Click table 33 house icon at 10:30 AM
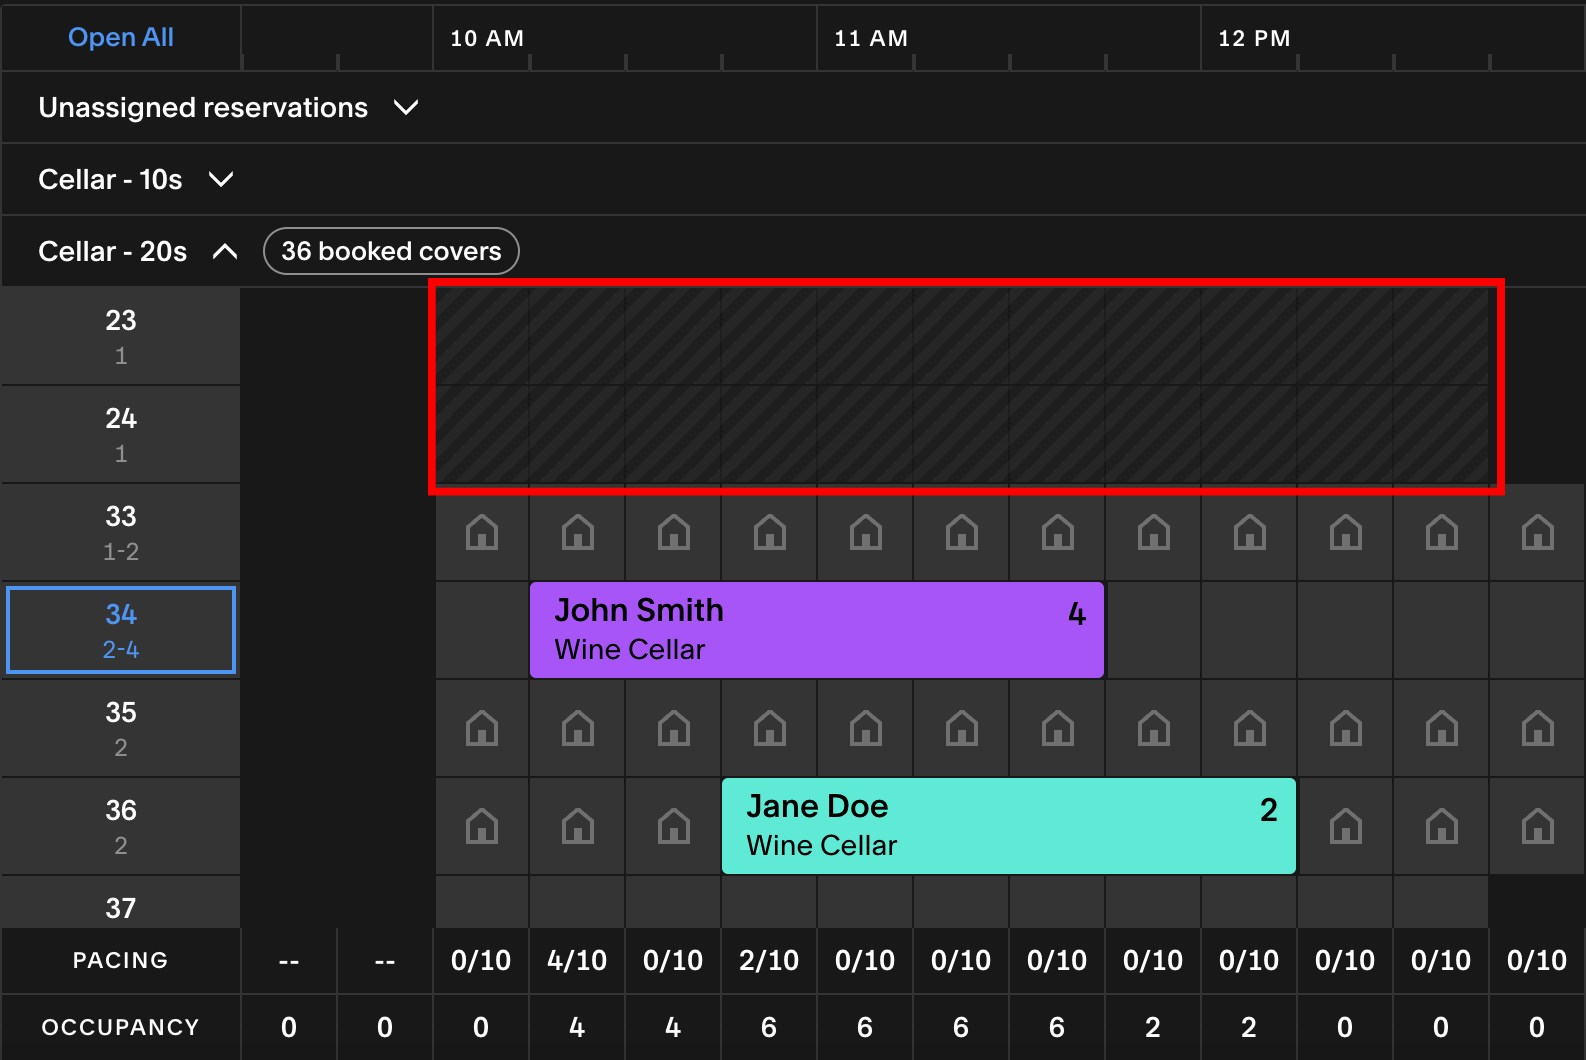 [x=674, y=532]
